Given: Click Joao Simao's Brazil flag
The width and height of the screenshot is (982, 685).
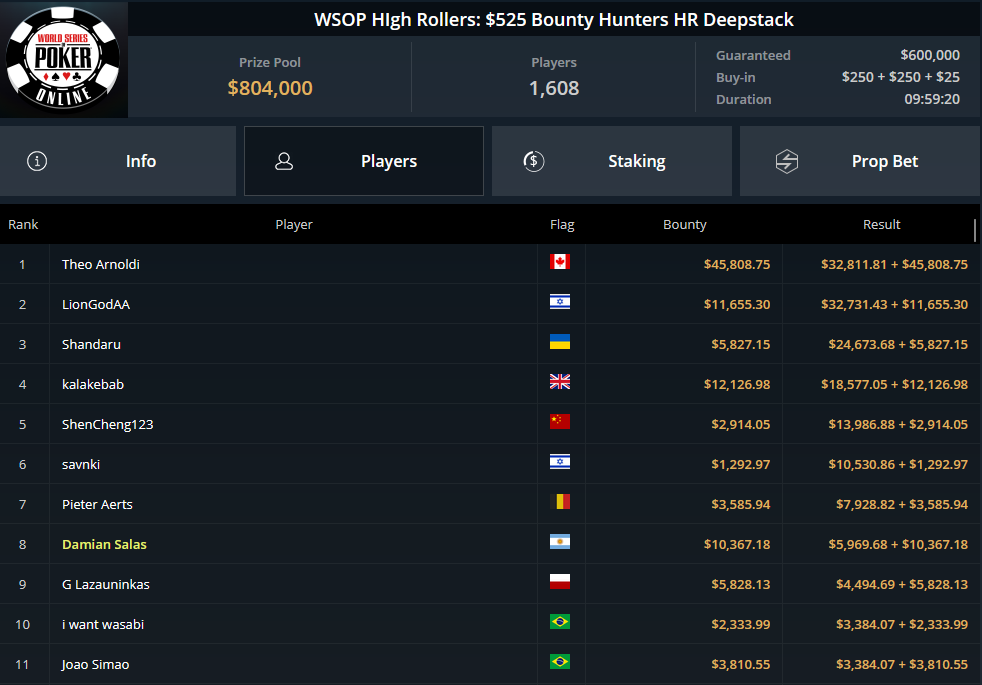Looking at the screenshot, I should tap(560, 662).
